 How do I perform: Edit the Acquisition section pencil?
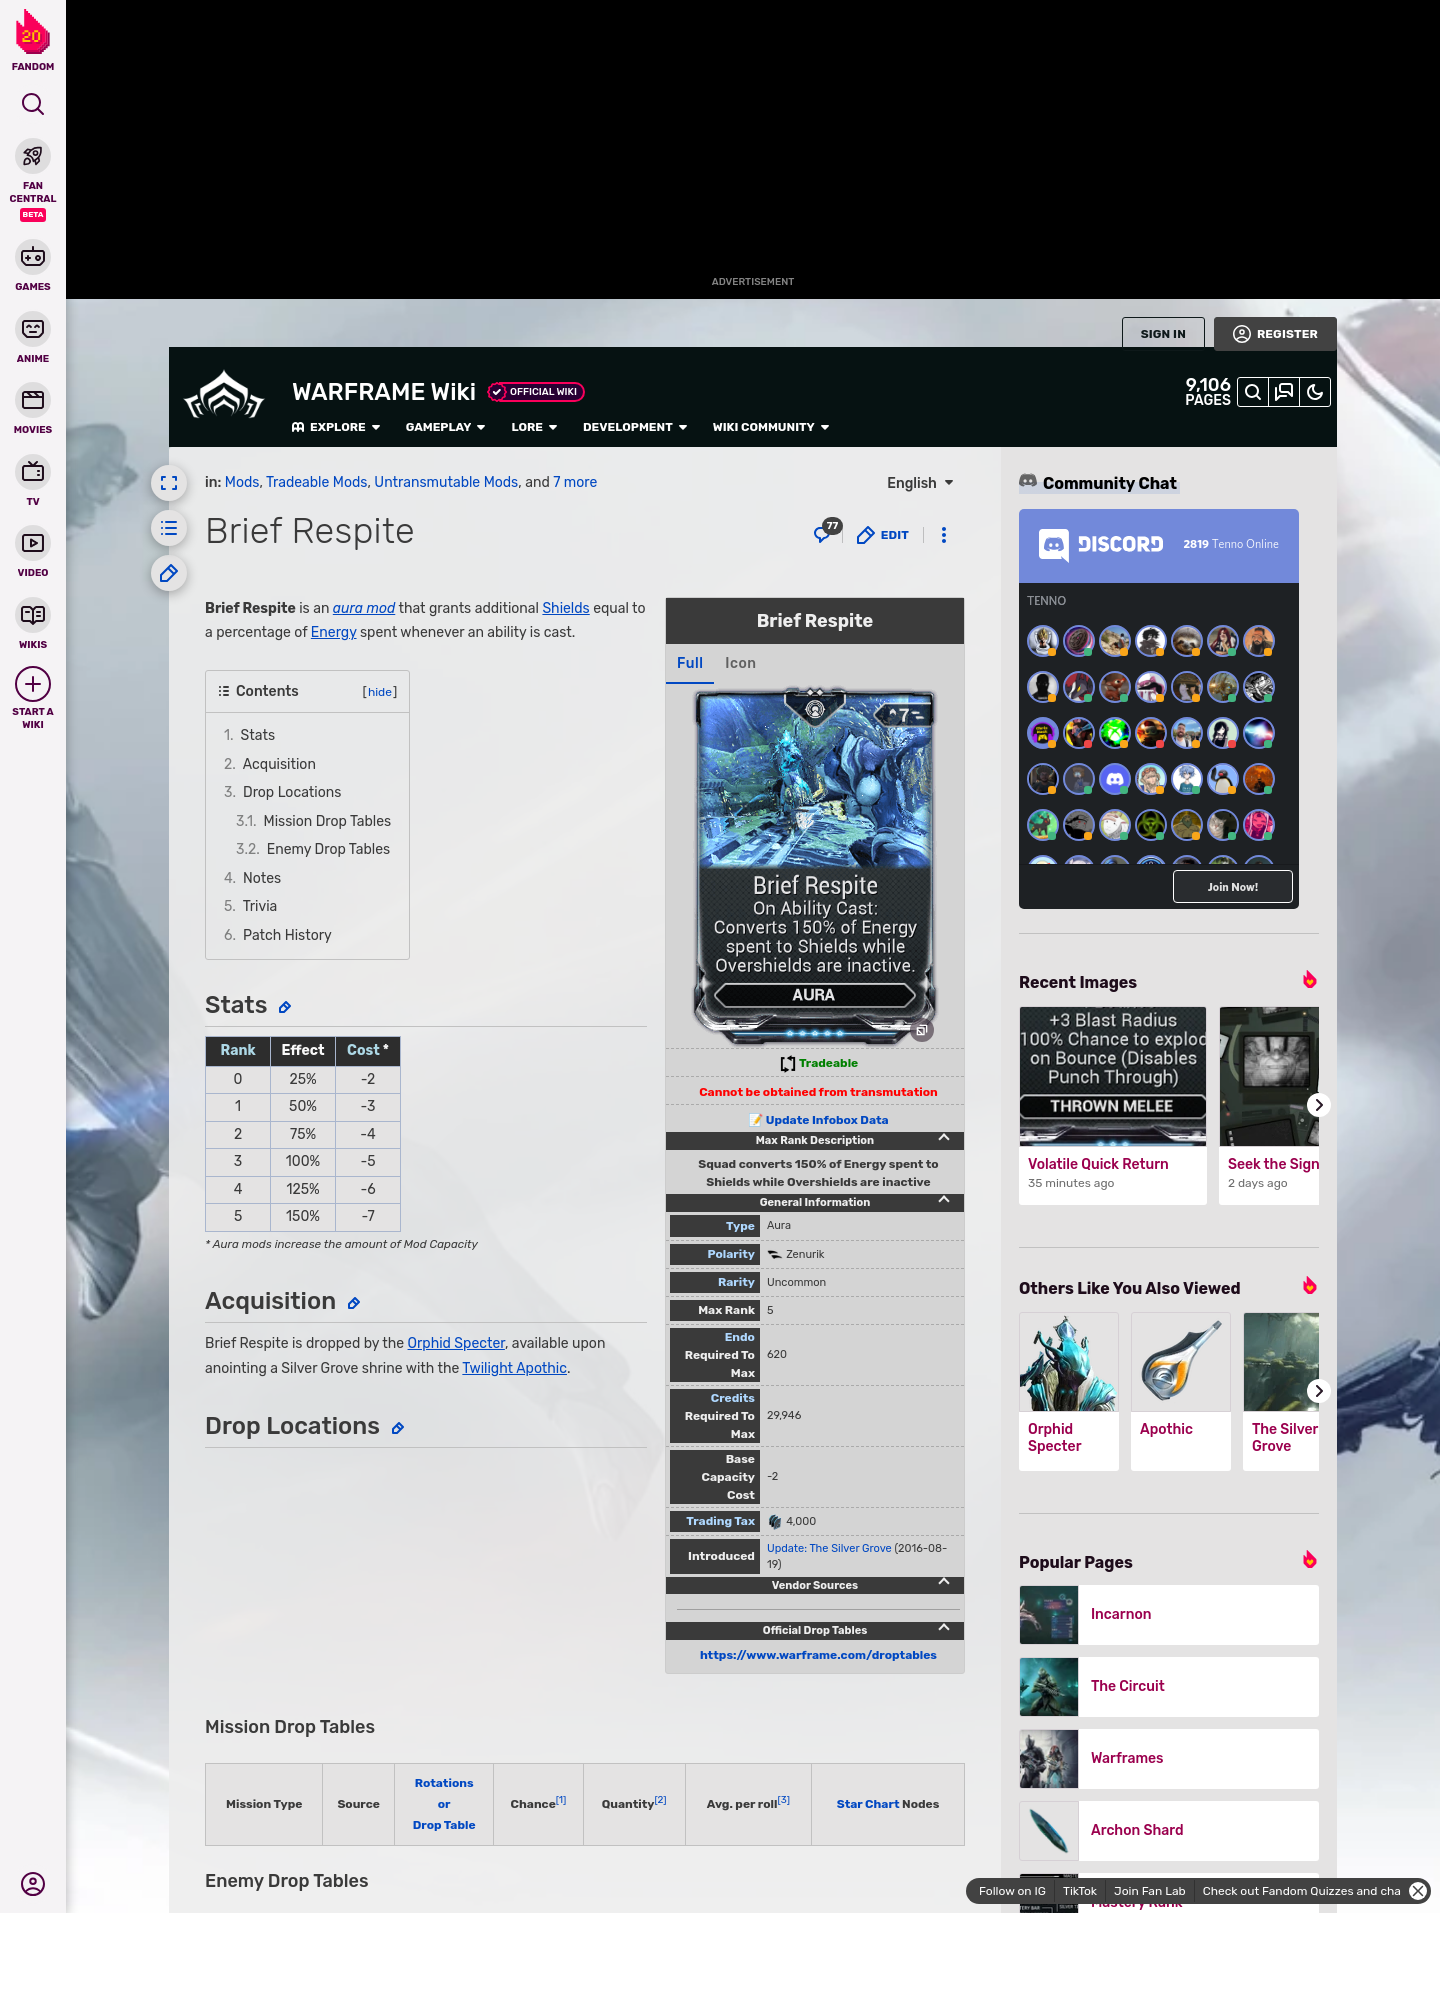[x=354, y=1303]
